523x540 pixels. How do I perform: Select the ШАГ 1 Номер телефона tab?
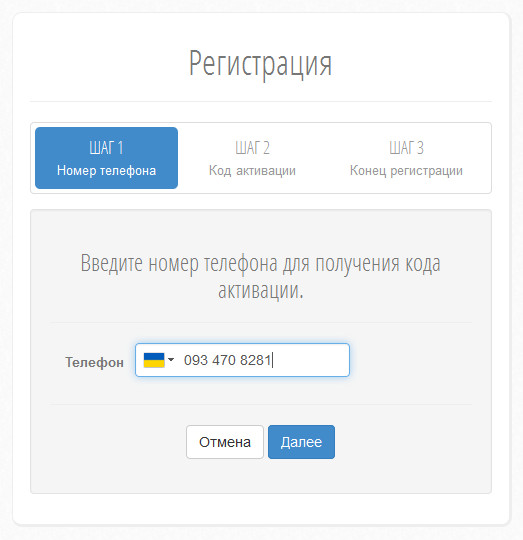[x=106, y=158]
